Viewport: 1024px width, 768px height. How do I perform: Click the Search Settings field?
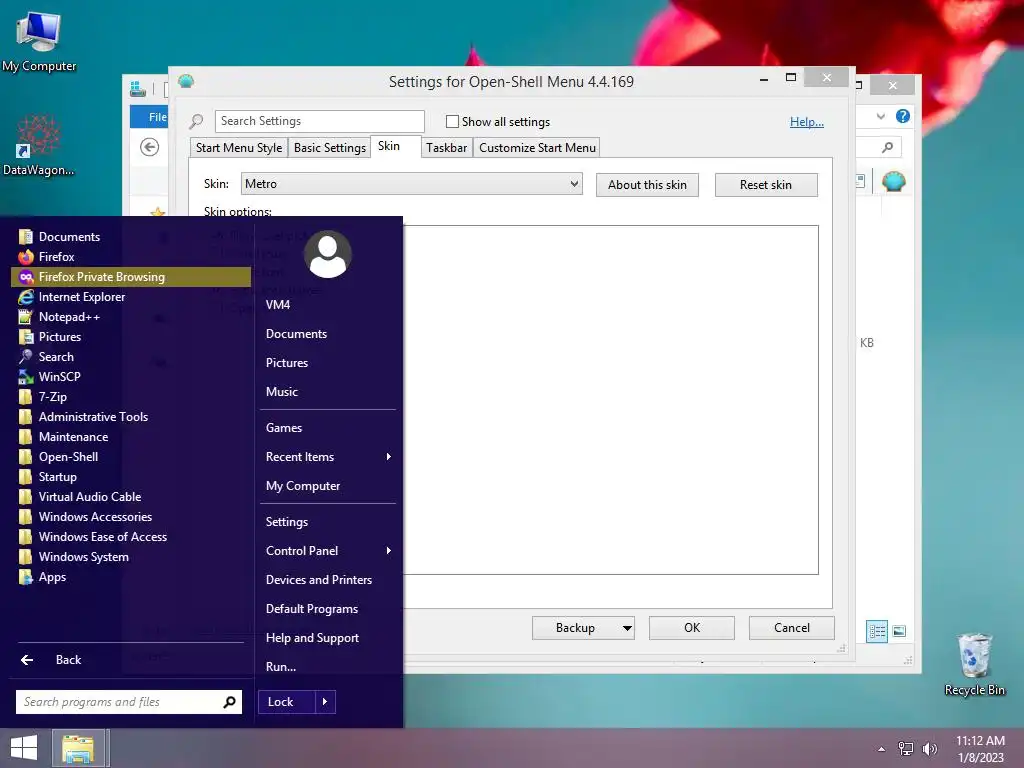click(x=319, y=121)
